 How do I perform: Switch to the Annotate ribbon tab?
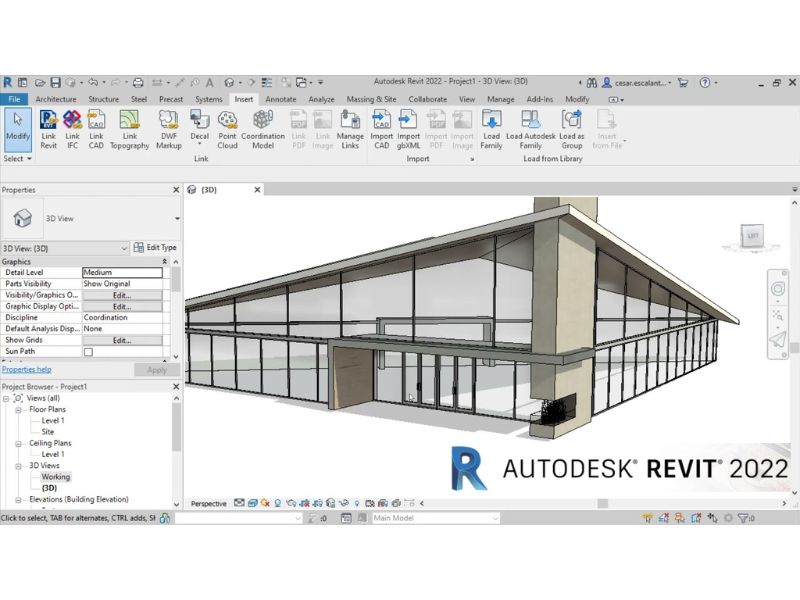coord(281,99)
